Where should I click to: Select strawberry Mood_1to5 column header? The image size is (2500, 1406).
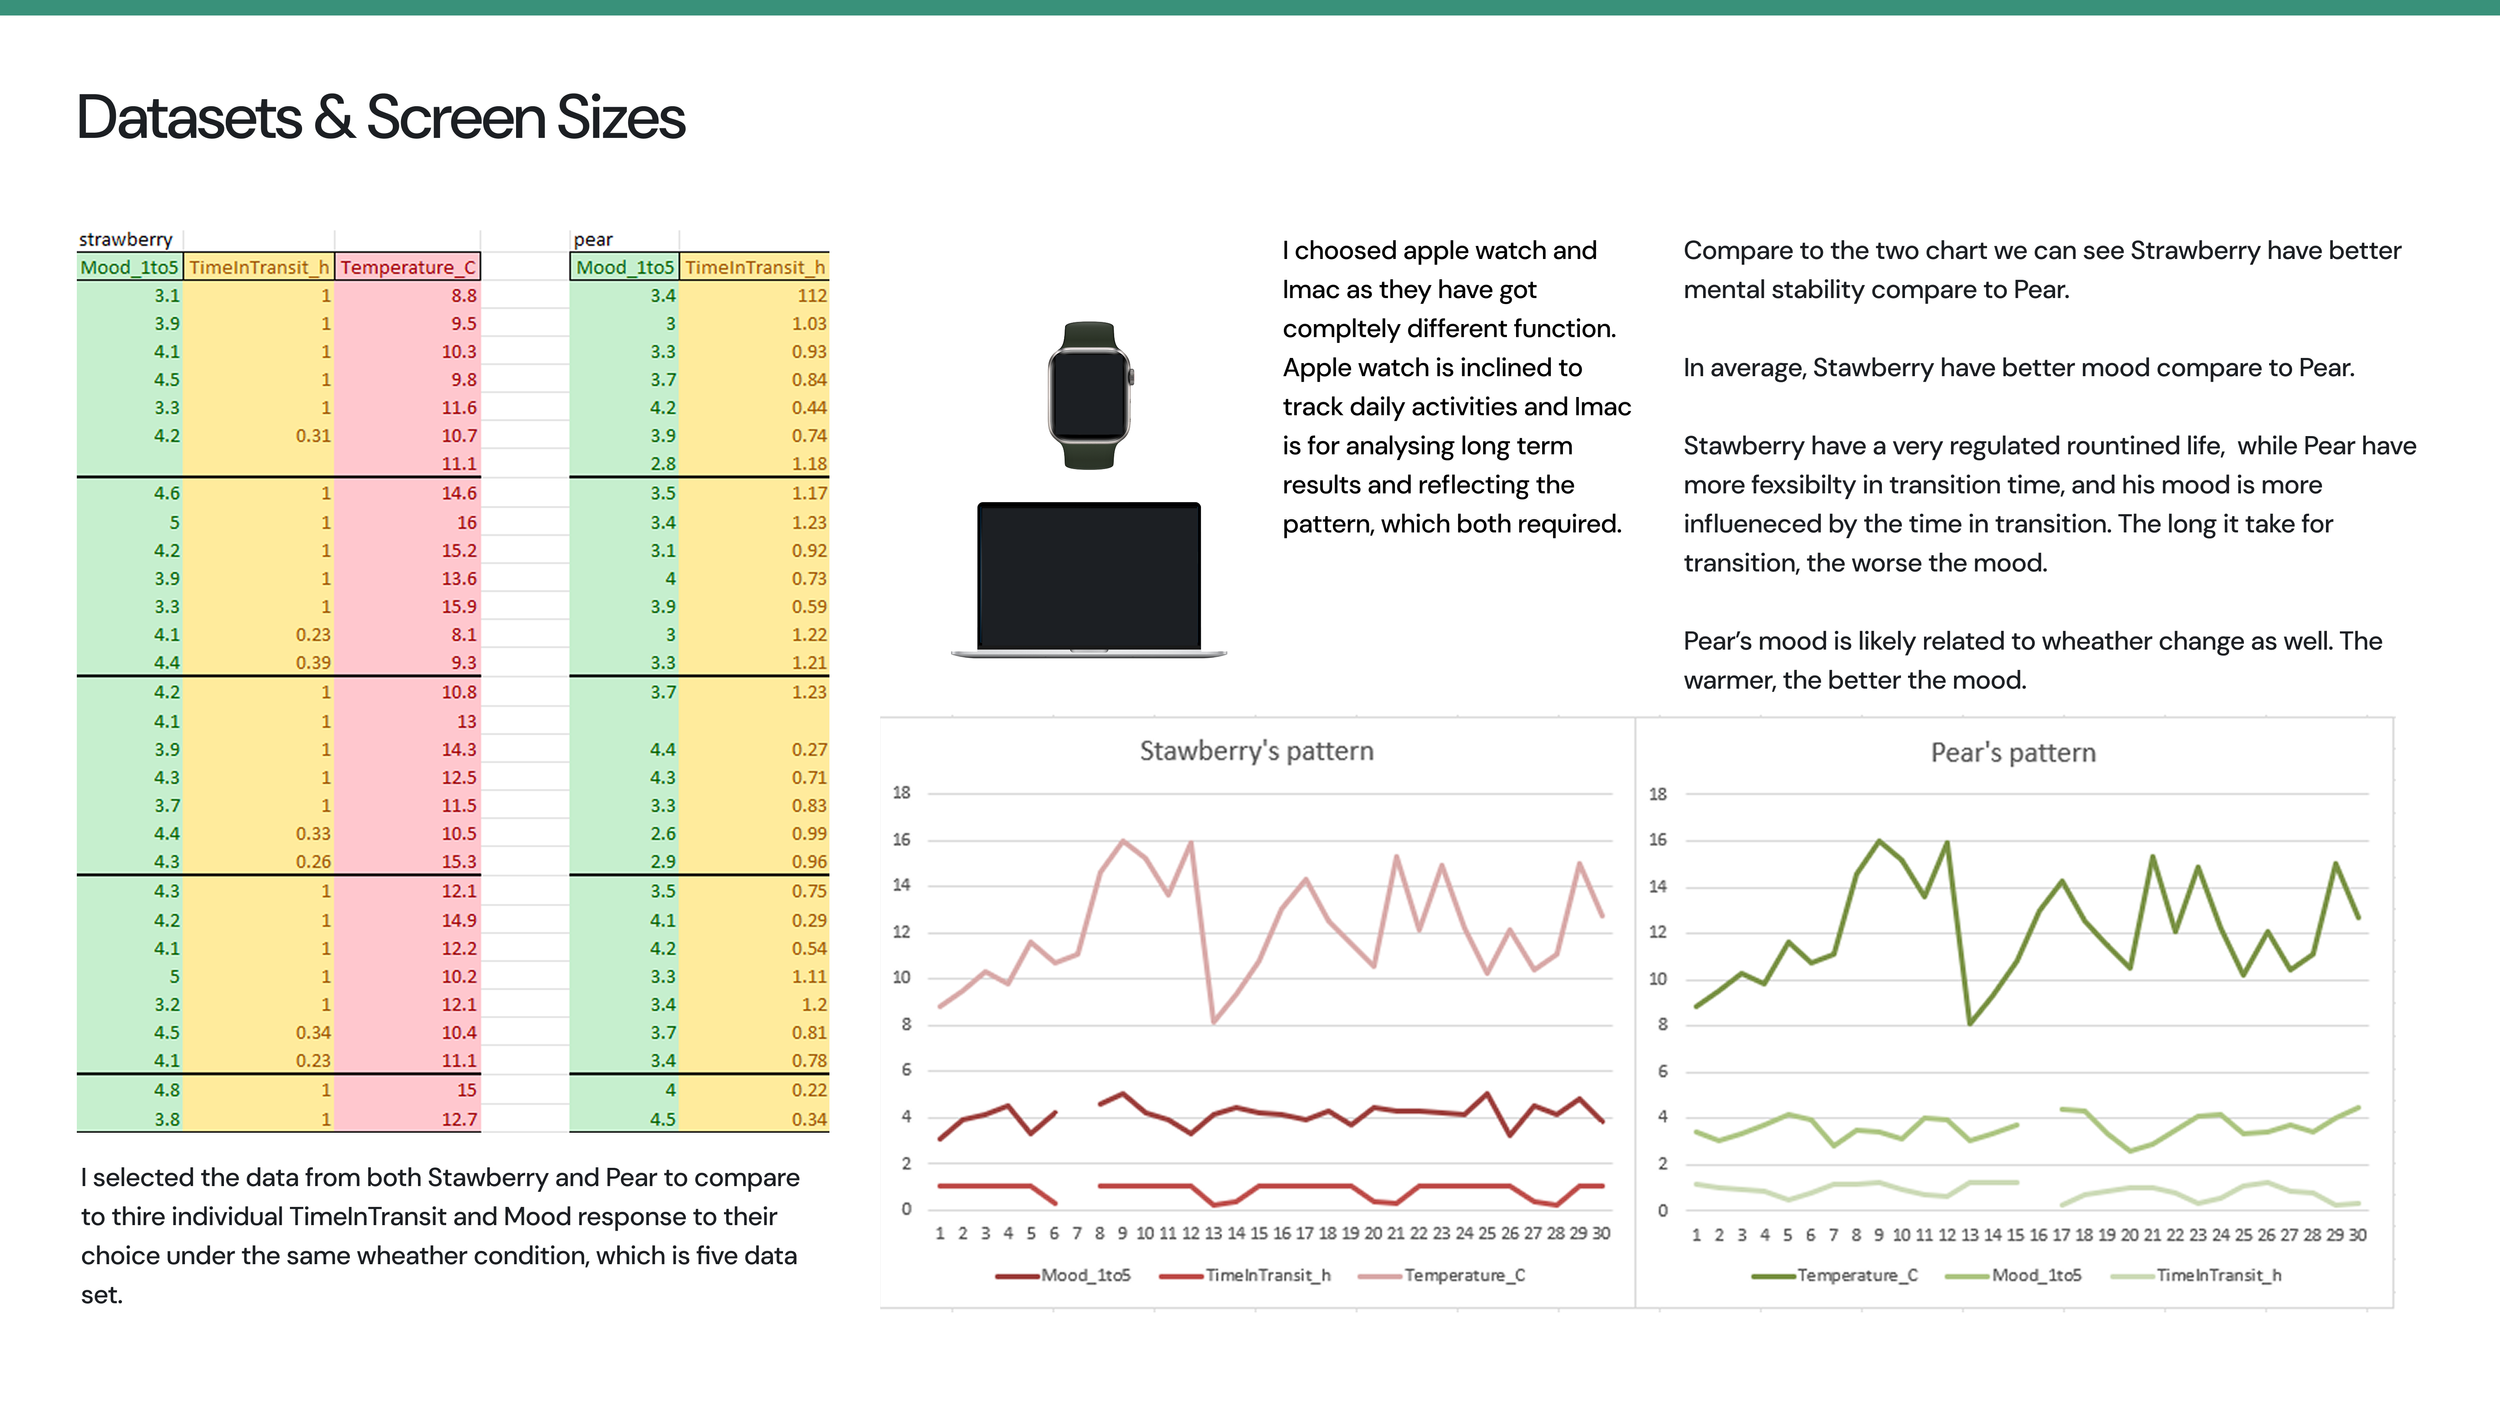tap(129, 267)
